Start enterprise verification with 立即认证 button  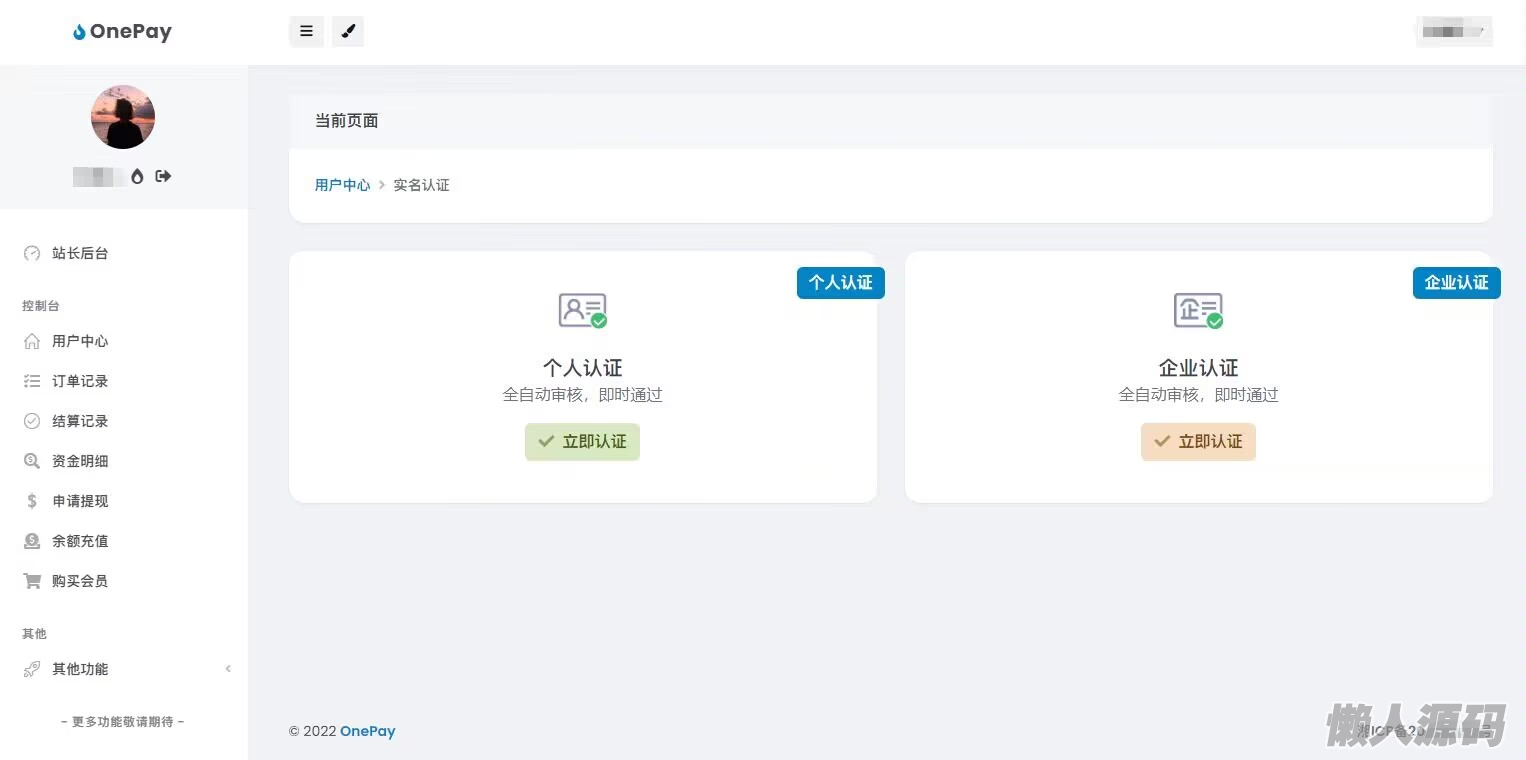pos(1199,442)
